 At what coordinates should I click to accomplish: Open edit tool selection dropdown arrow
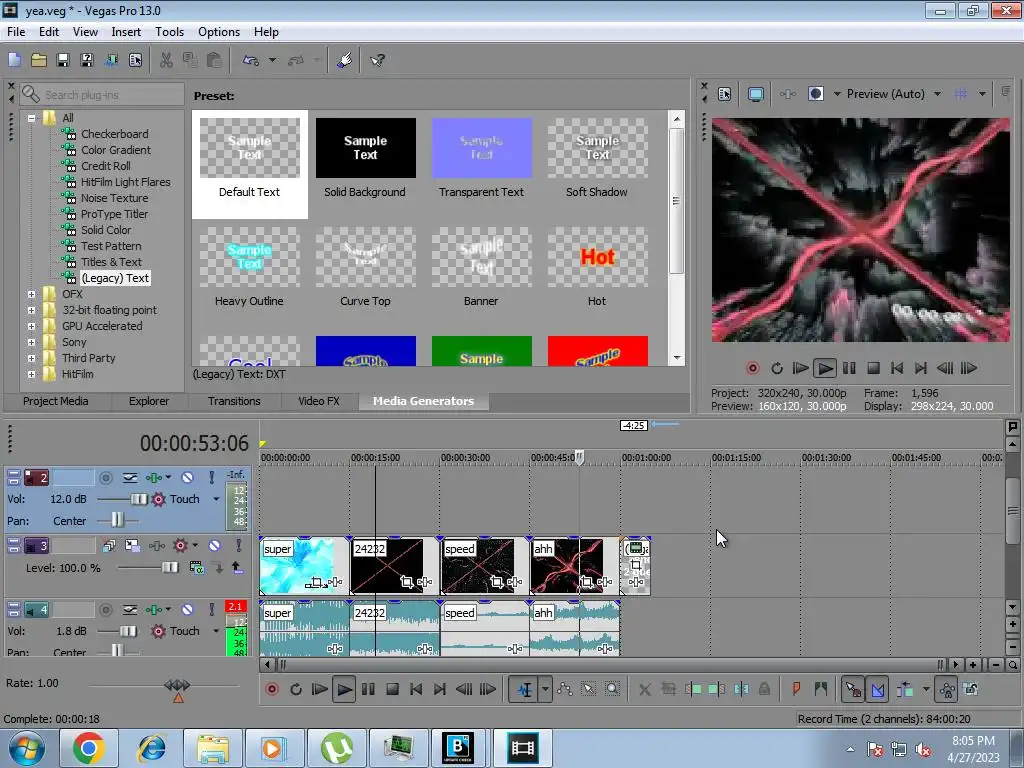(x=545, y=689)
